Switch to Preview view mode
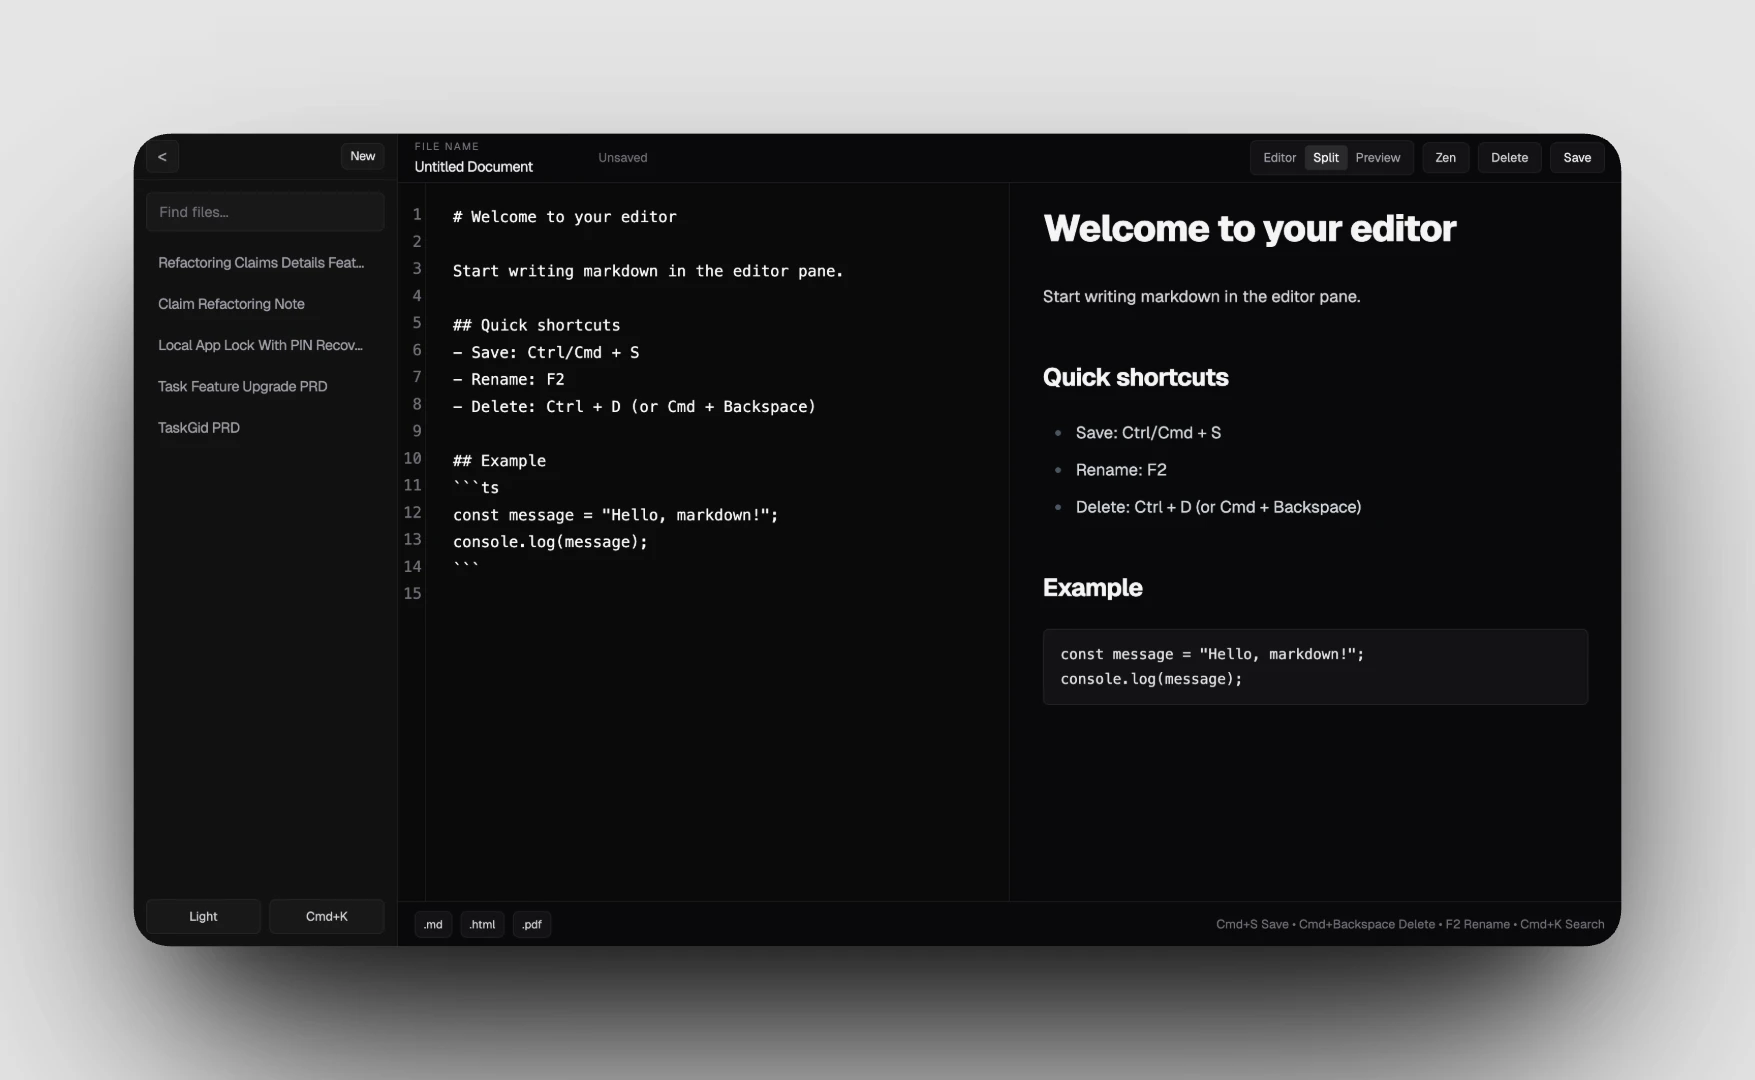Screen dimensions: 1755x1080 coord(1378,158)
